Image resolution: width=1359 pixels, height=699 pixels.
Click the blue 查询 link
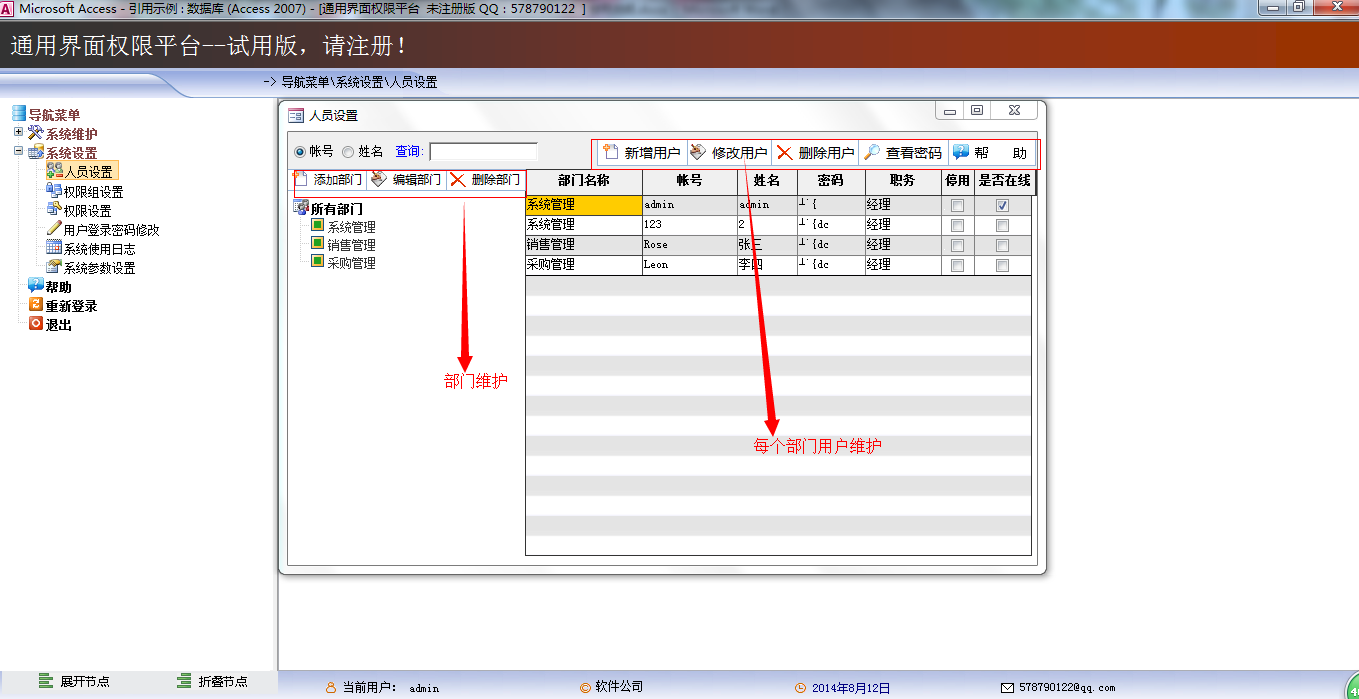click(x=409, y=152)
